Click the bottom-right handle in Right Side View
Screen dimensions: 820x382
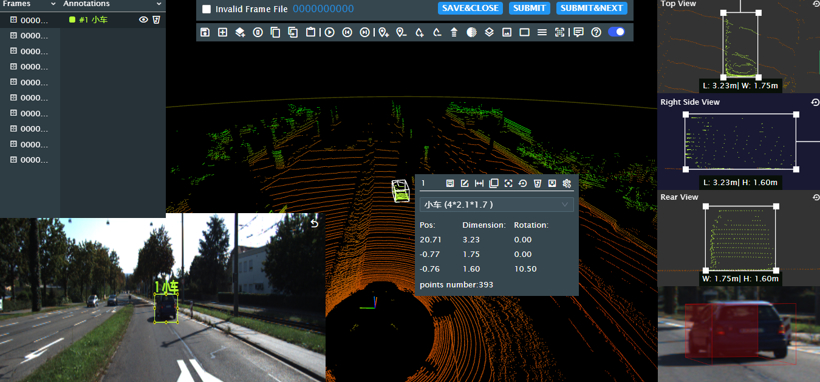[796, 169]
